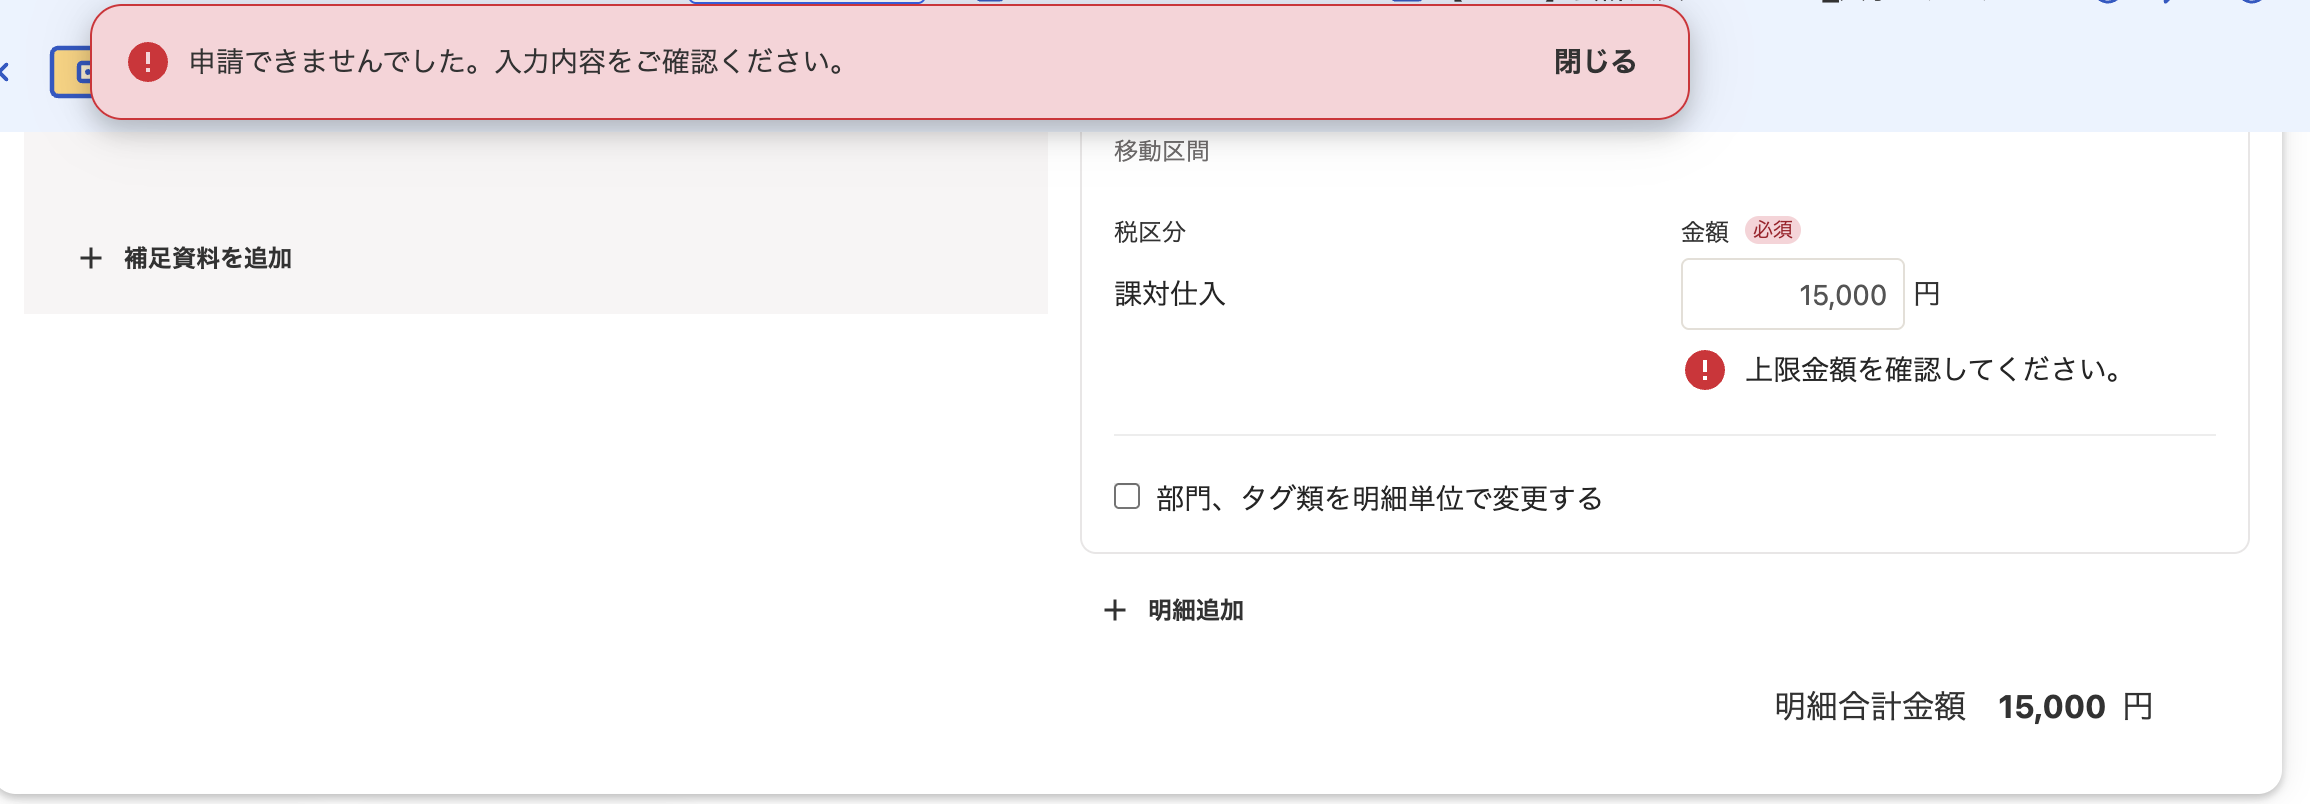Edit the 金額 amount field showing 15,000
2310x804 pixels.
tap(1792, 294)
